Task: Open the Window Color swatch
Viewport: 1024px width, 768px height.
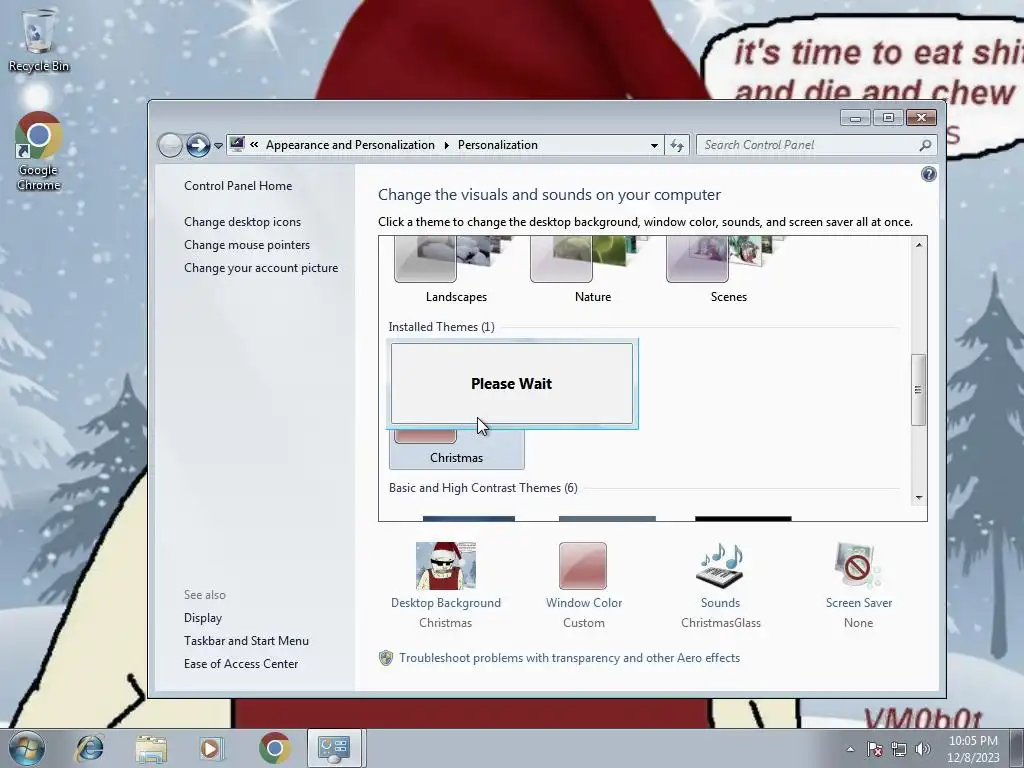Action: 583,566
